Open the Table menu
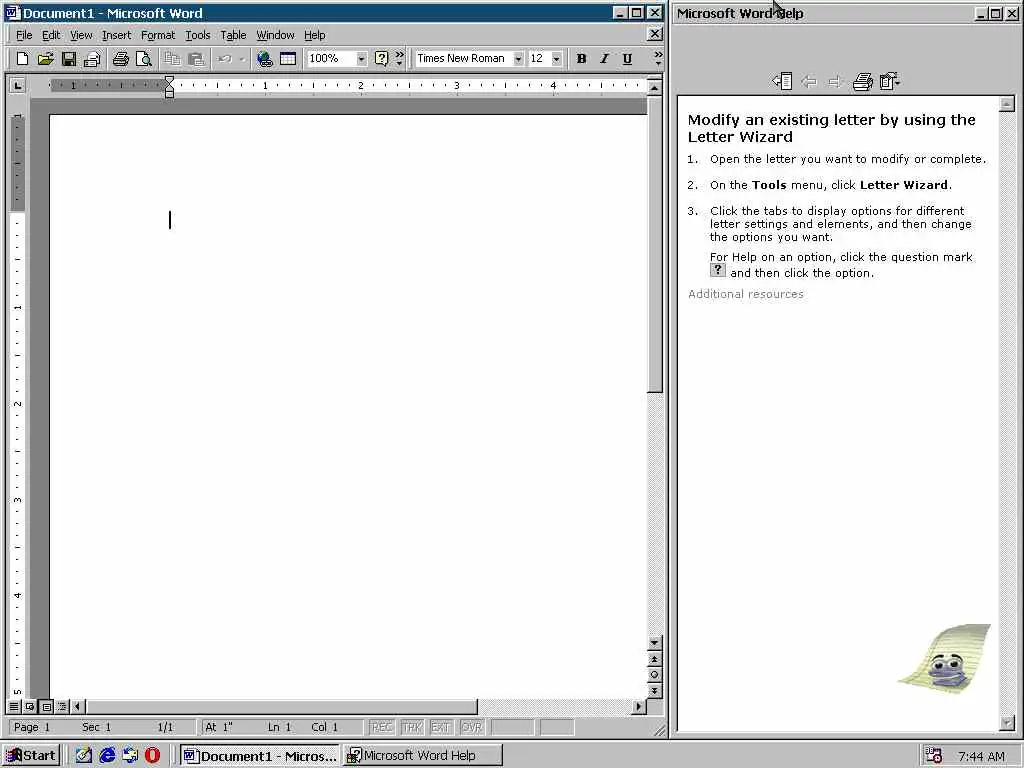The height and width of the screenshot is (768, 1024). coord(232,35)
